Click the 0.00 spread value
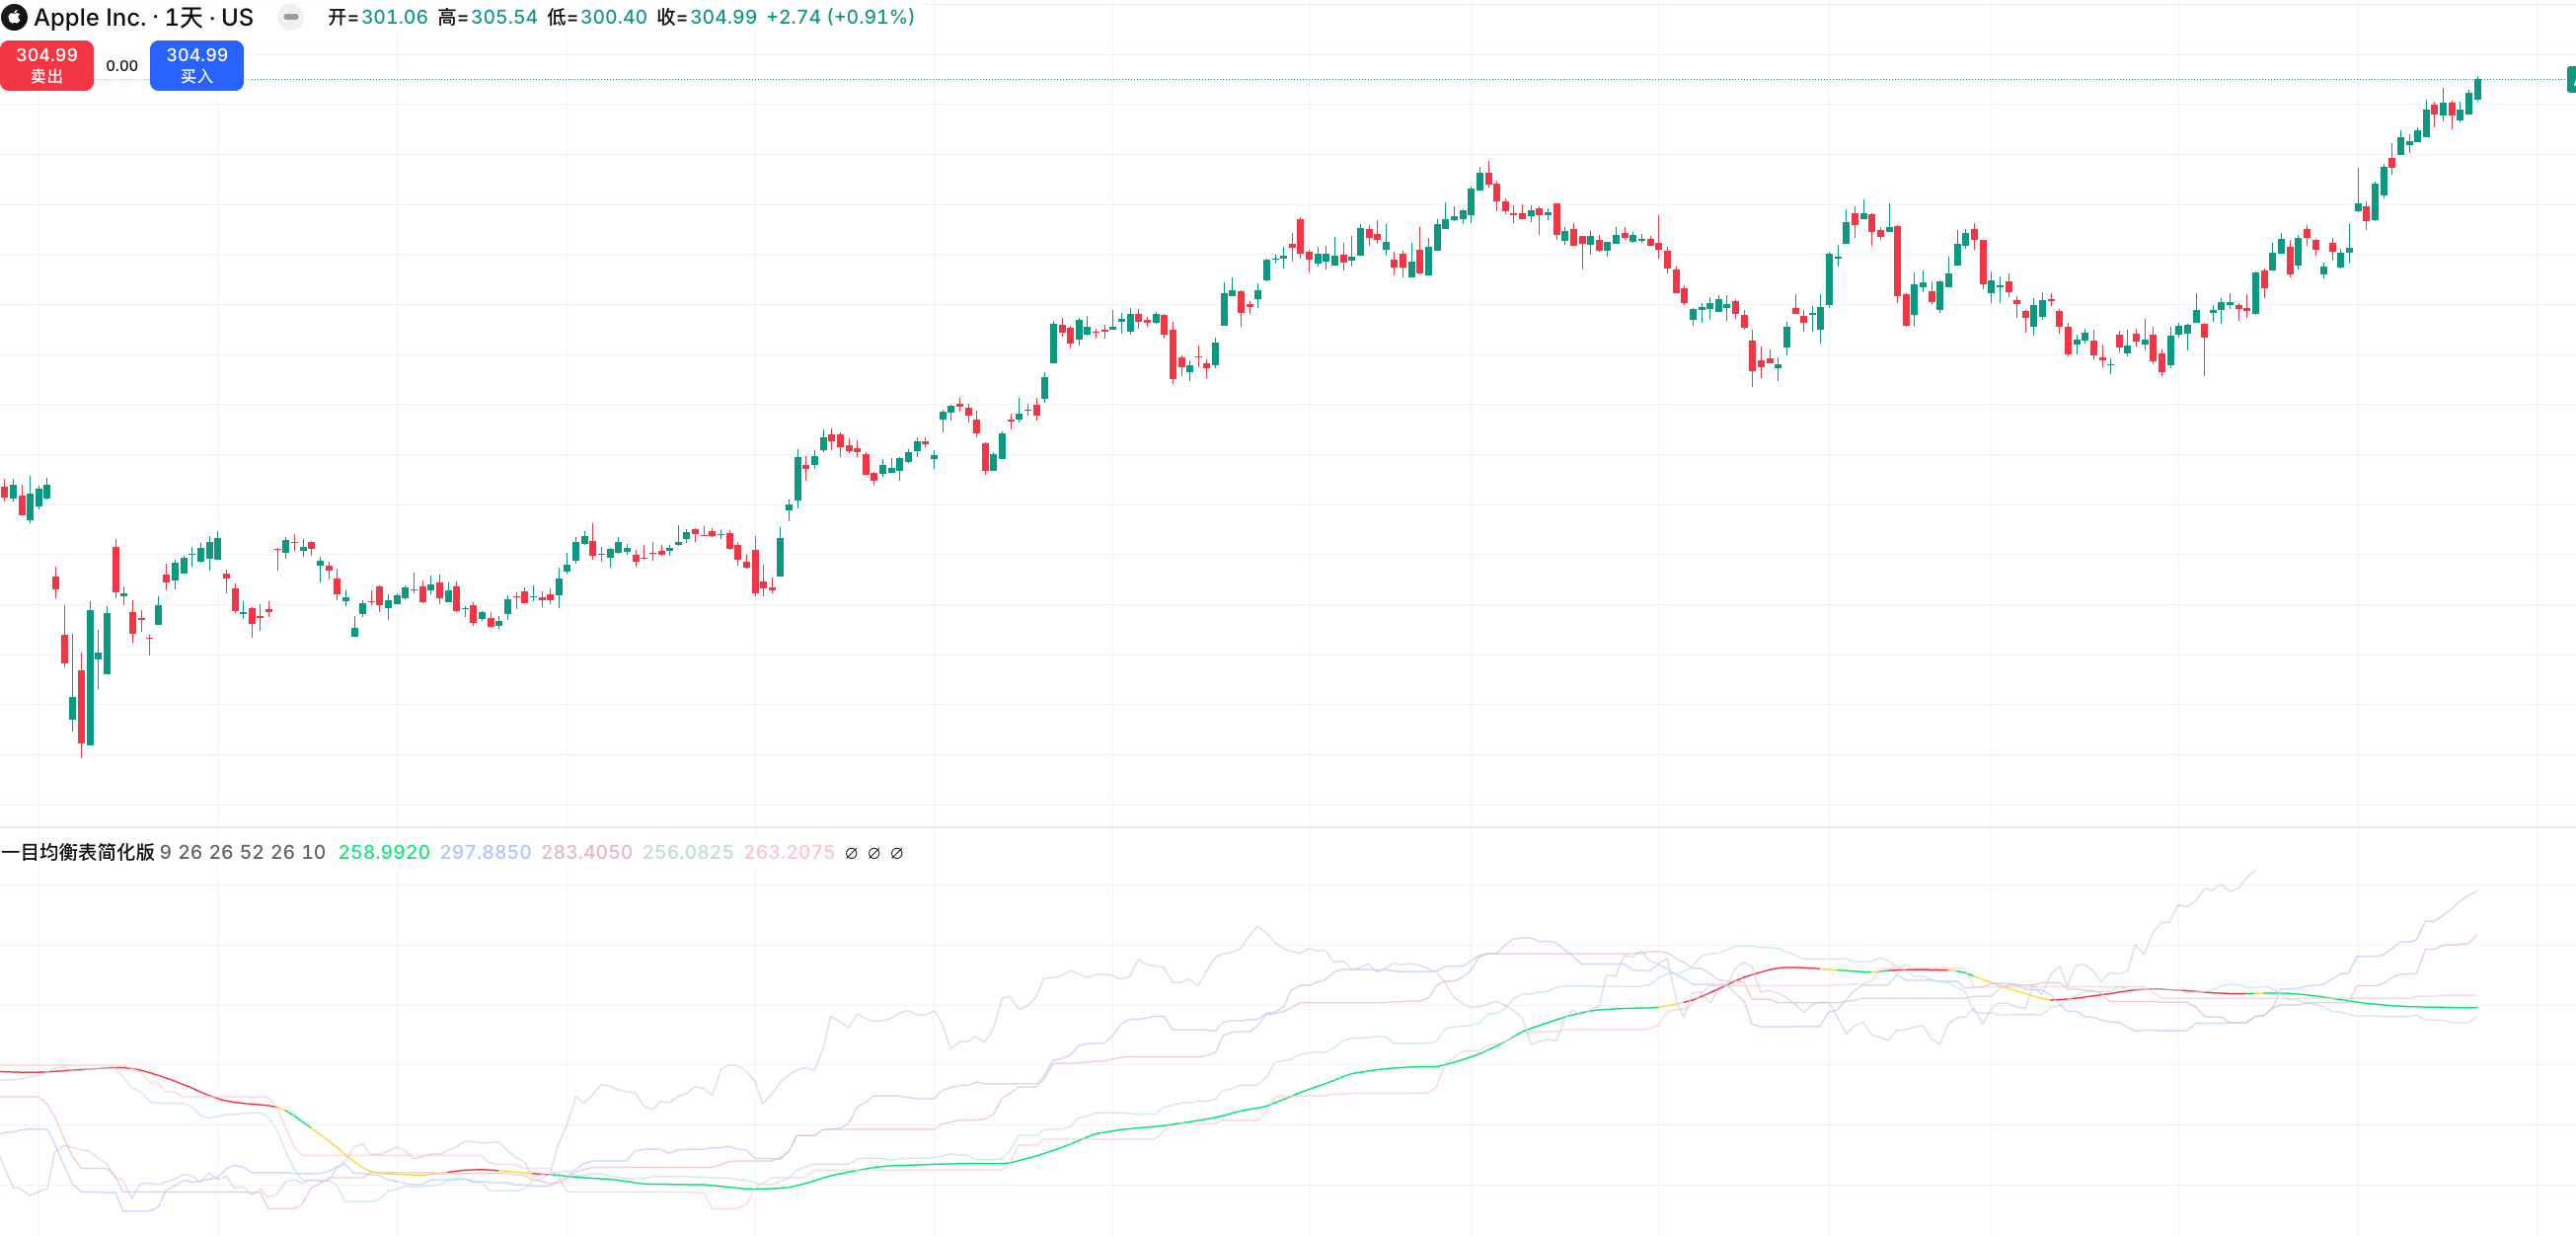 [122, 66]
